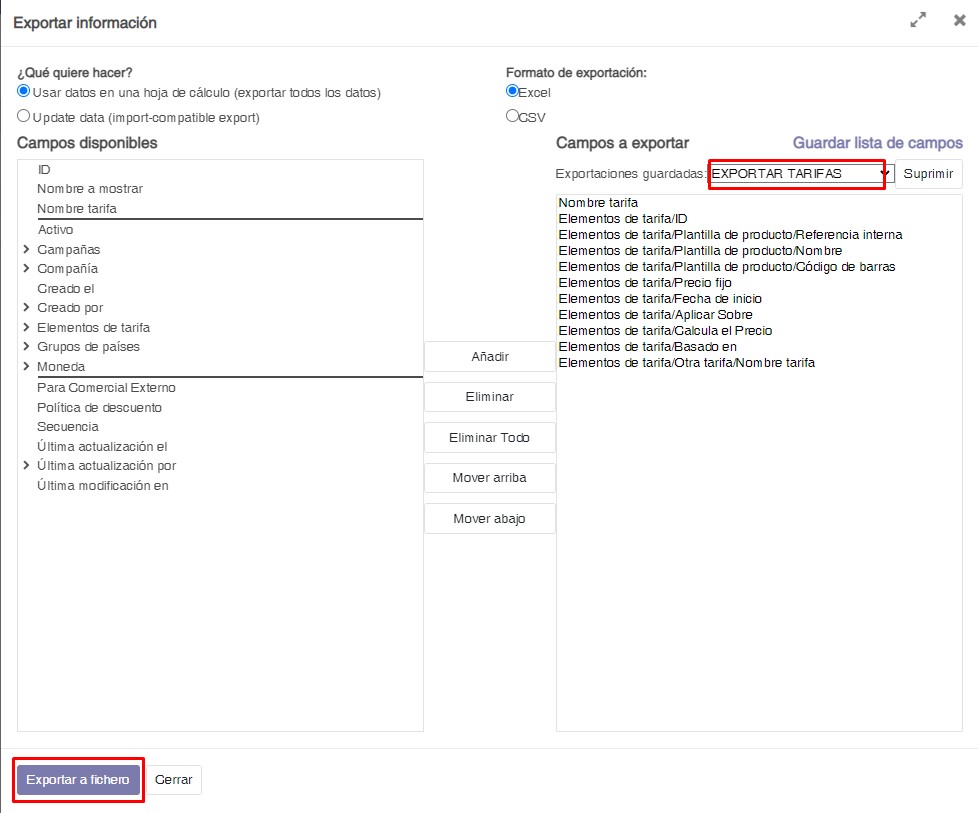Screen dimensions: 978x813
Task: Expand the Grupos de países node
Action: 26,347
